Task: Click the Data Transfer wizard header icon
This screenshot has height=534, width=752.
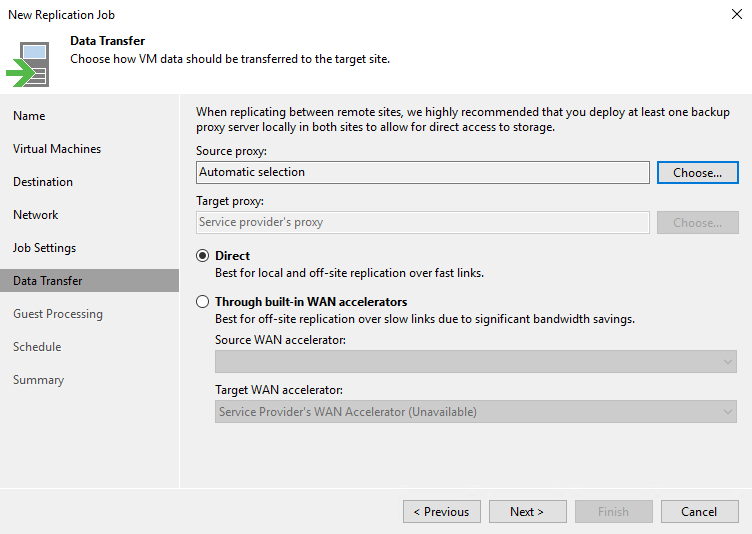Action: click(28, 63)
